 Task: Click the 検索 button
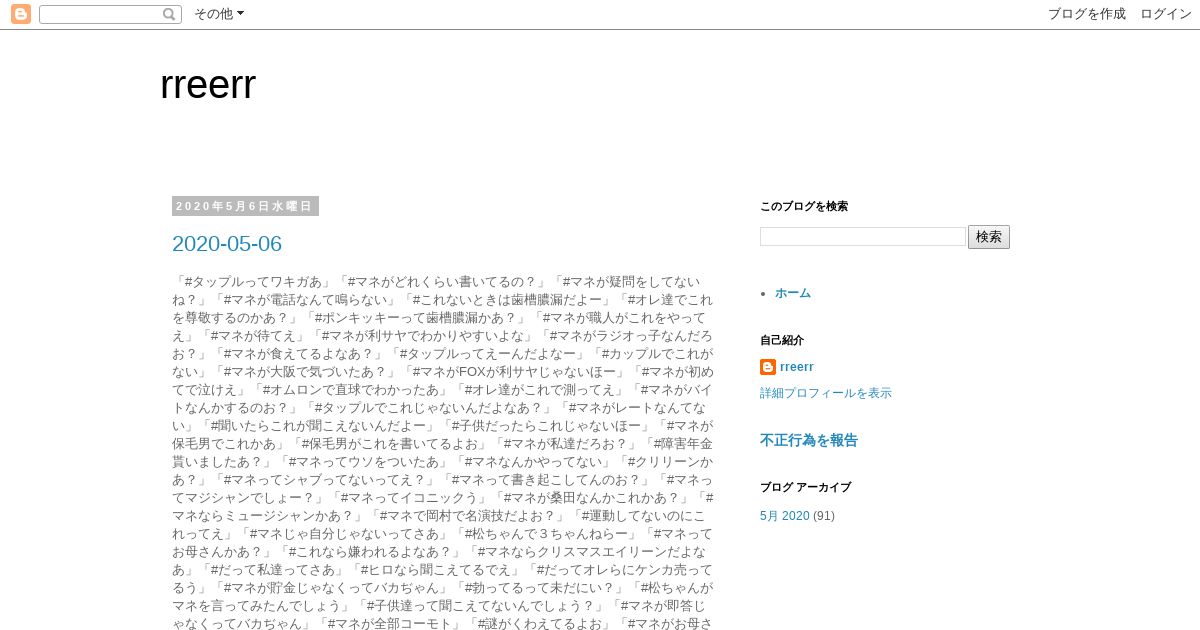tap(989, 237)
